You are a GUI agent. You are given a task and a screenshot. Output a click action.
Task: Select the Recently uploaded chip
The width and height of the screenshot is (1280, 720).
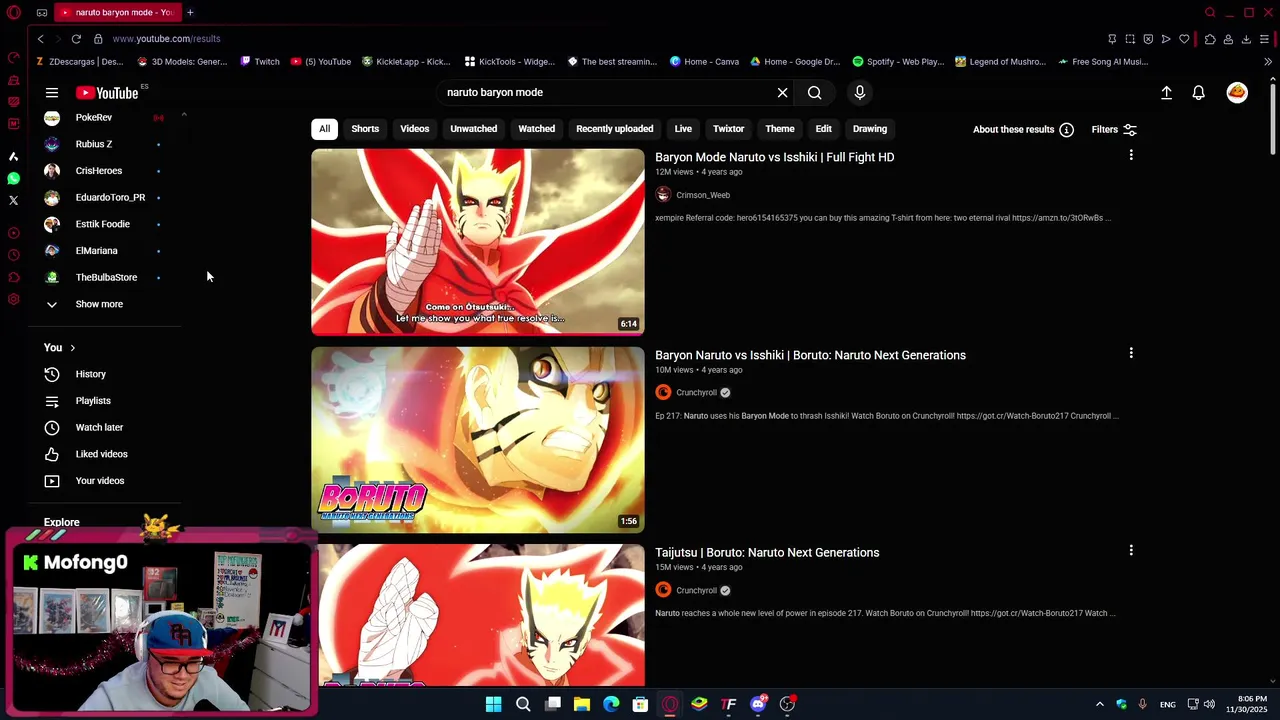[x=614, y=129]
